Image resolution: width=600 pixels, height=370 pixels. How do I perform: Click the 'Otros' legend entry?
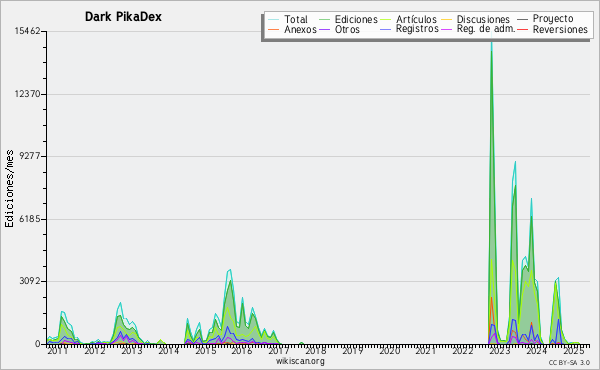point(347,29)
